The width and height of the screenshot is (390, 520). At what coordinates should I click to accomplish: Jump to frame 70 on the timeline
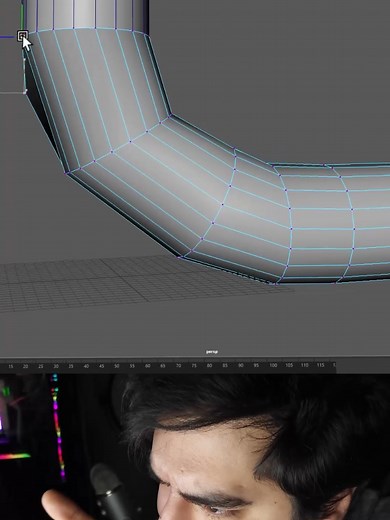click(179, 366)
